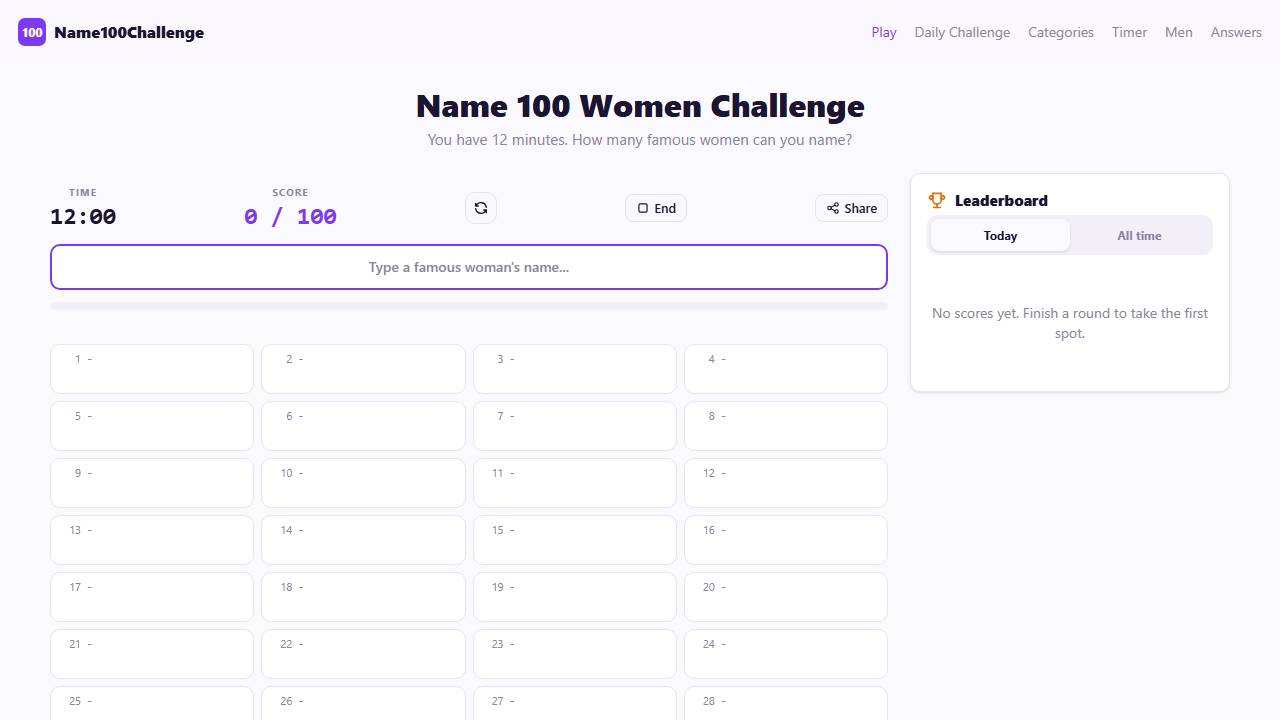The width and height of the screenshot is (1280, 720).
Task: Click the TIME label
Action: [x=83, y=192]
